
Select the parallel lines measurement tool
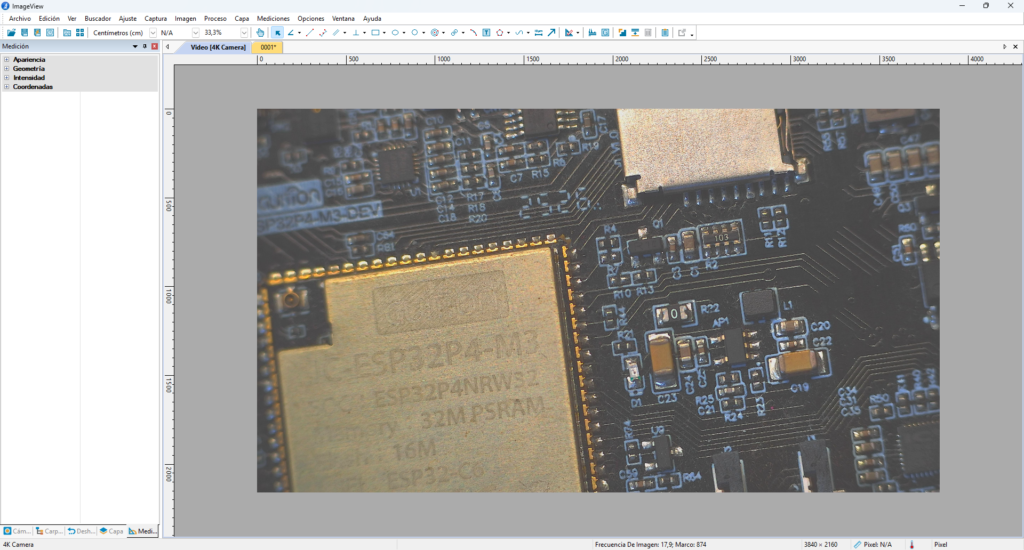(x=336, y=33)
